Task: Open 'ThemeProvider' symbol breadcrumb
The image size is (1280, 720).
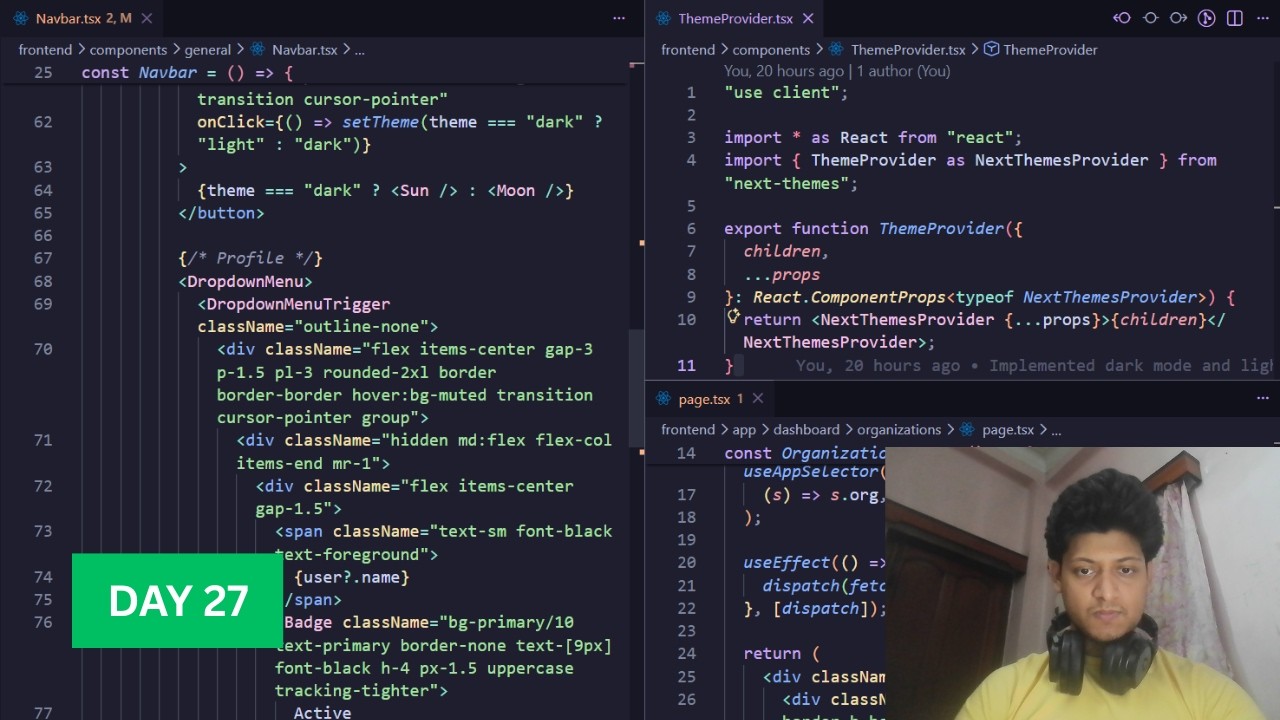Action: click(x=1050, y=49)
